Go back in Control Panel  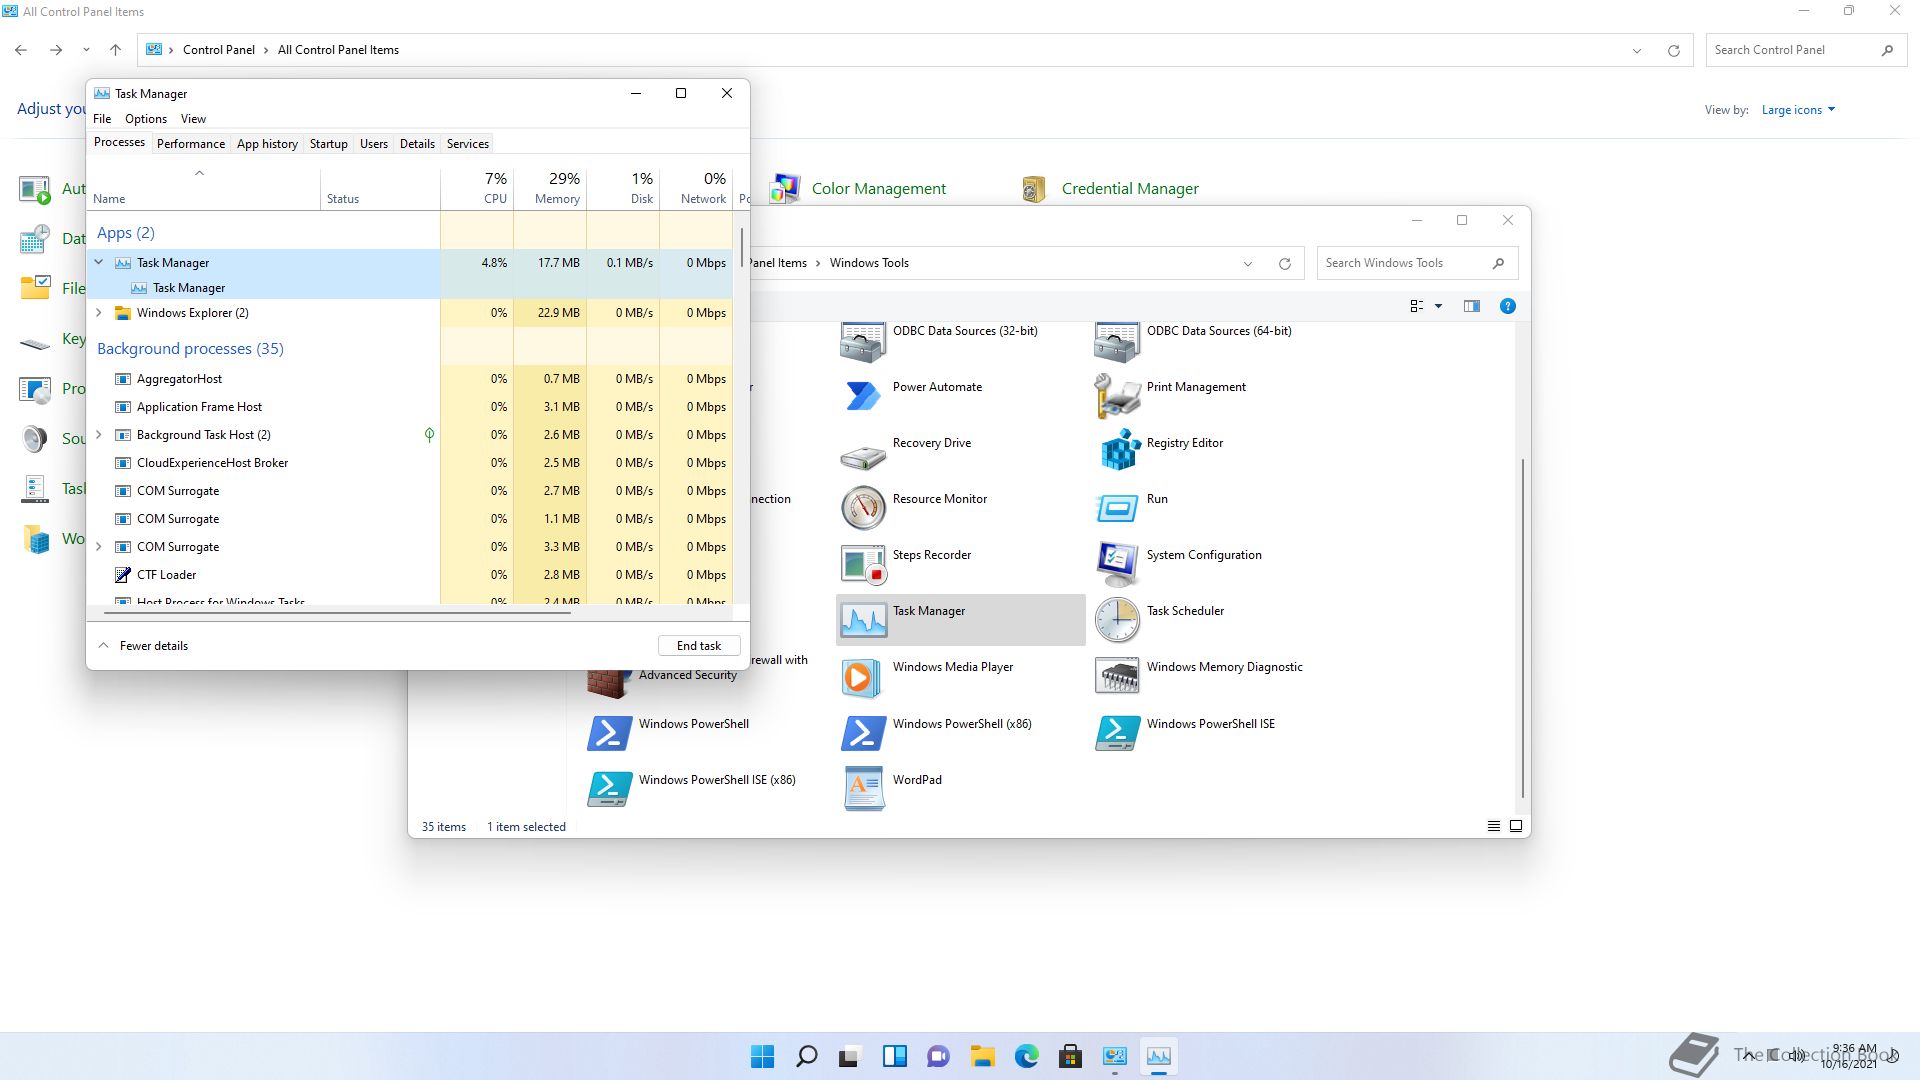coord(21,50)
